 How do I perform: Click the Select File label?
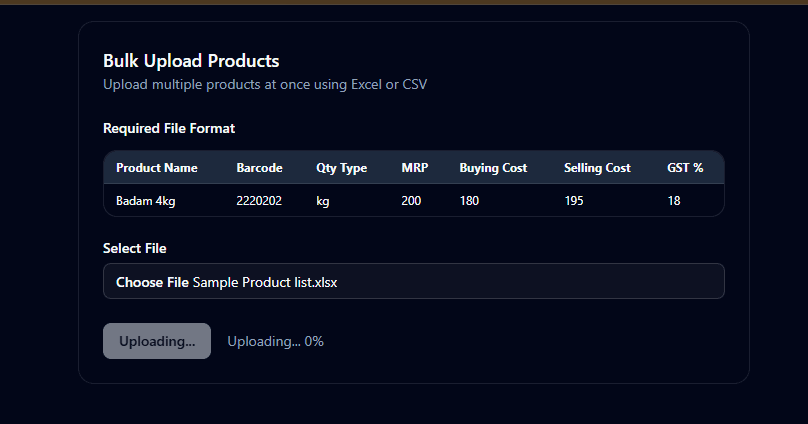click(x=134, y=248)
